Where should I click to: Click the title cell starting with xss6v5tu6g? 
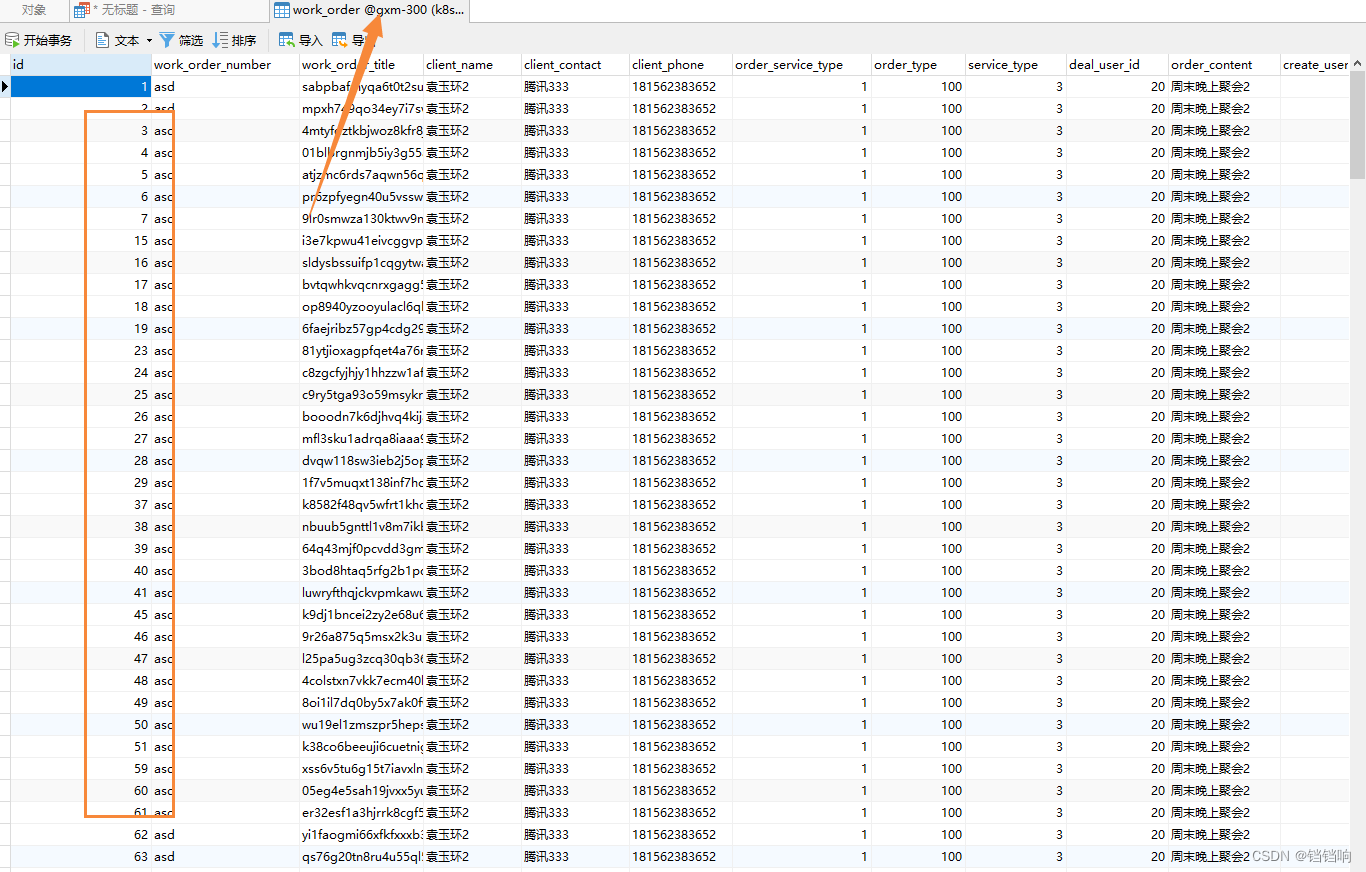[361, 768]
